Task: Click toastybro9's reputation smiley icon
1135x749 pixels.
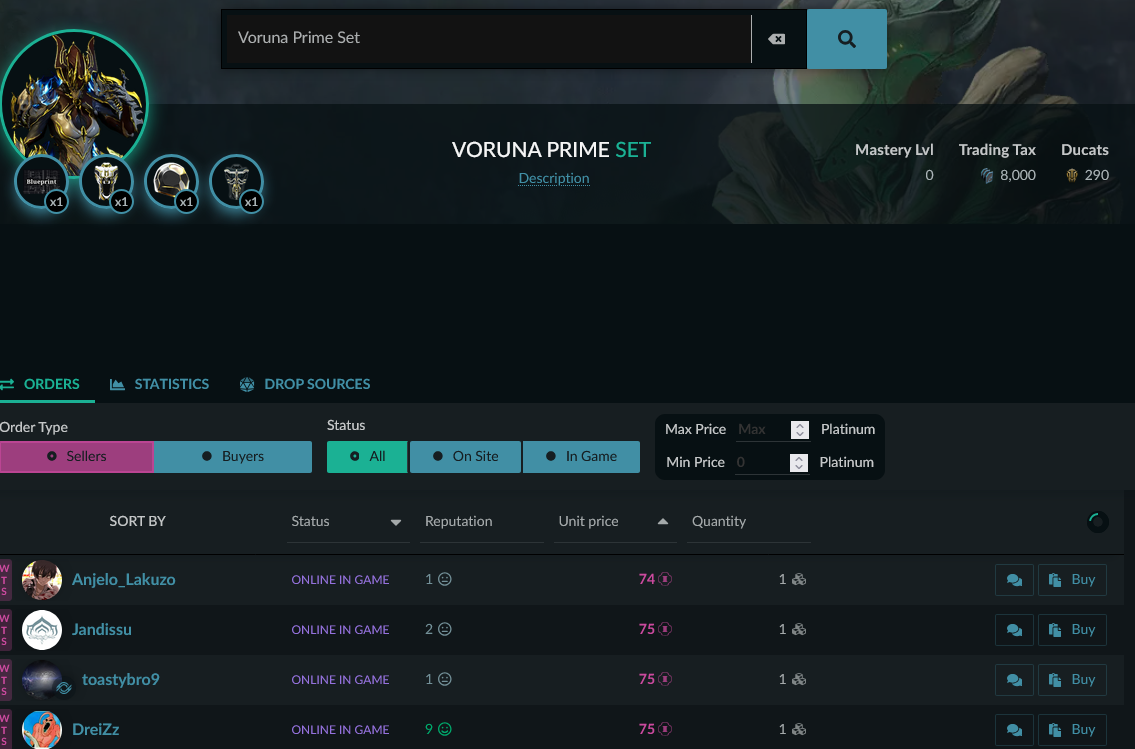Action: click(x=445, y=679)
